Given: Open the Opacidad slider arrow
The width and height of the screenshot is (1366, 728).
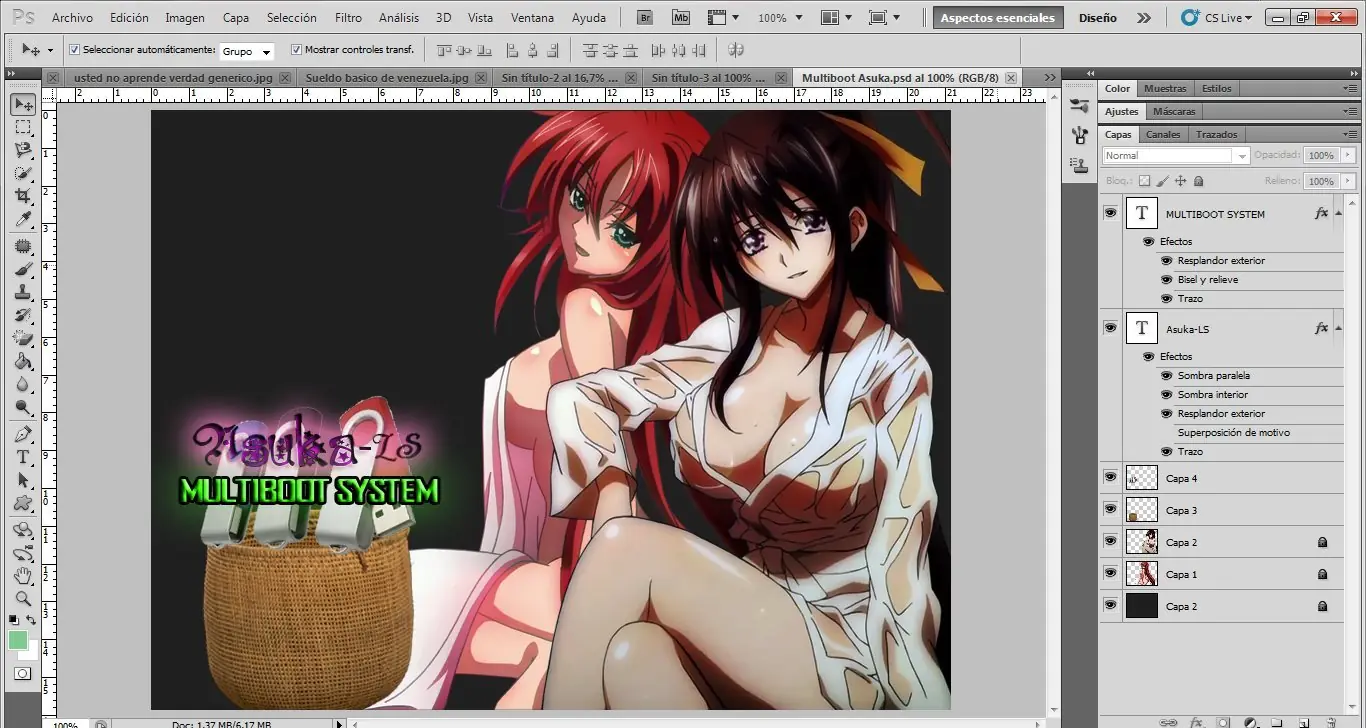Looking at the screenshot, I should [1348, 156].
